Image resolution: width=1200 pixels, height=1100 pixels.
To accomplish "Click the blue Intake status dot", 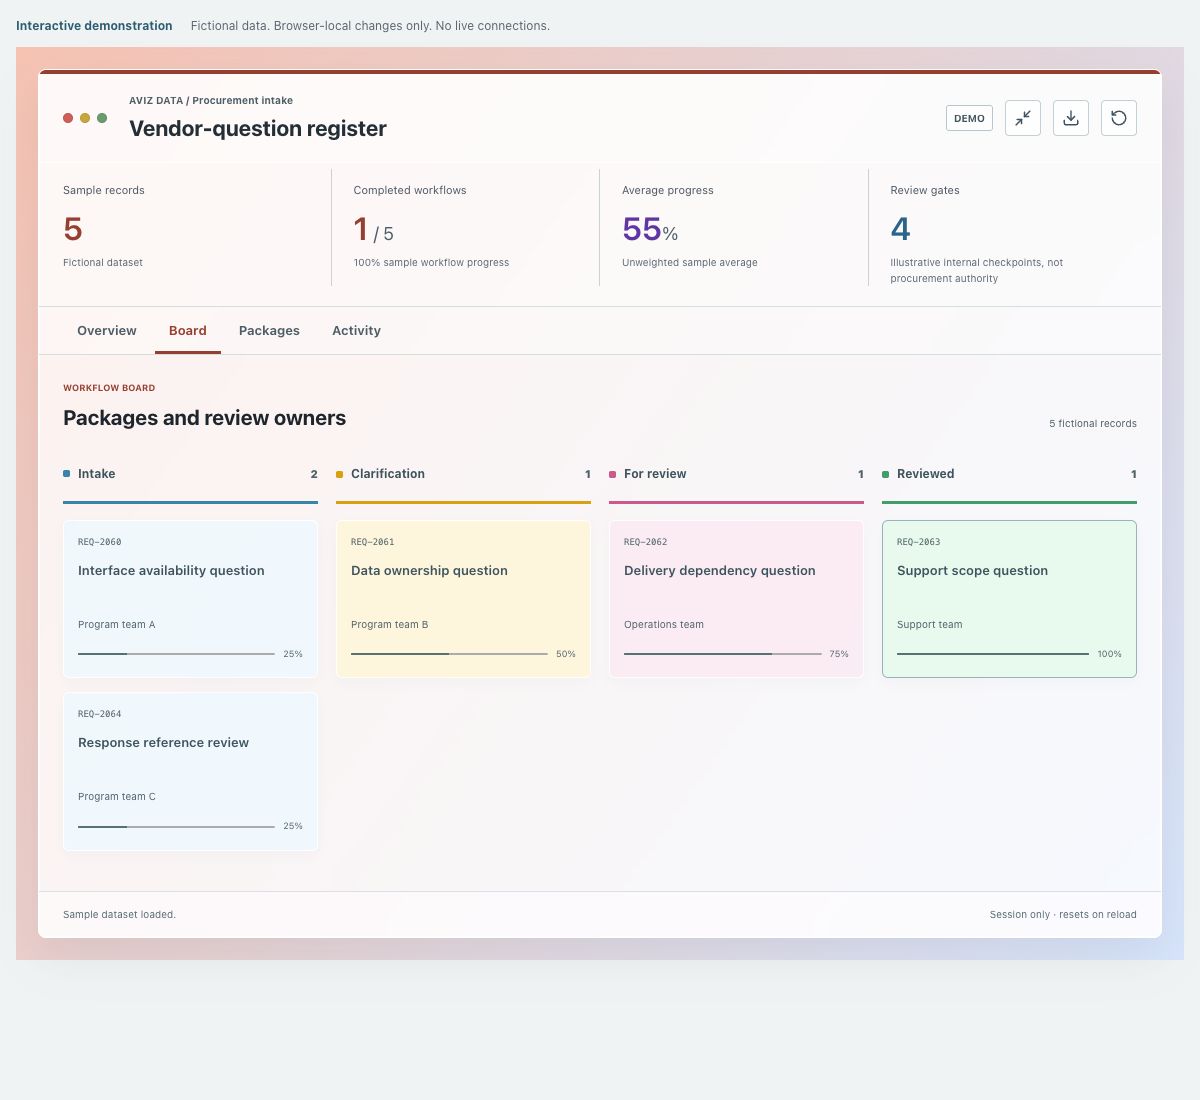I will point(66,474).
